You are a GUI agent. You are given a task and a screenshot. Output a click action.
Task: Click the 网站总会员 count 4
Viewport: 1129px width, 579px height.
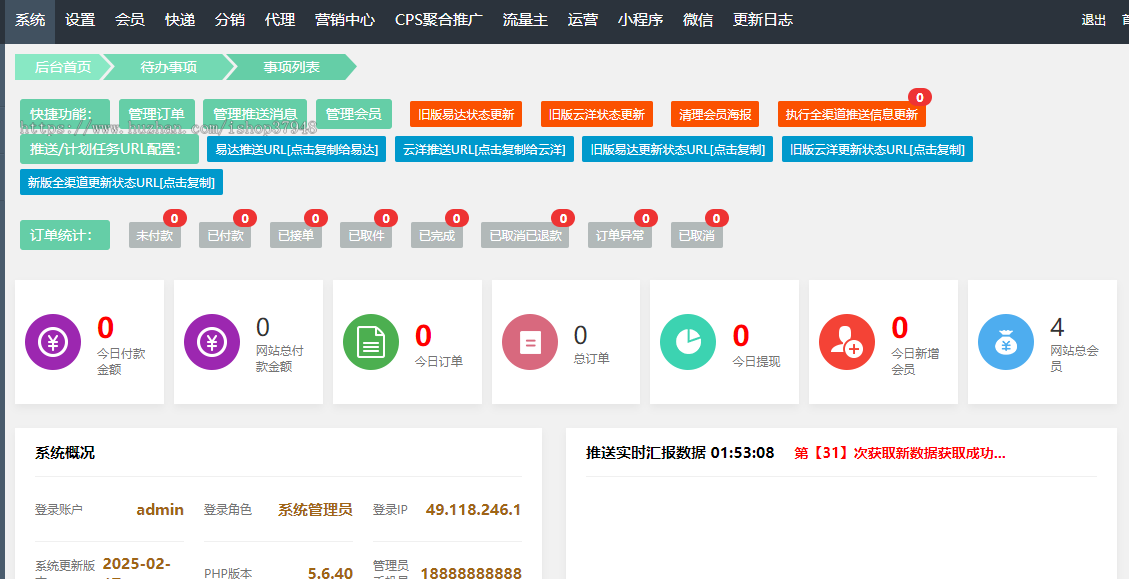coord(1057,328)
